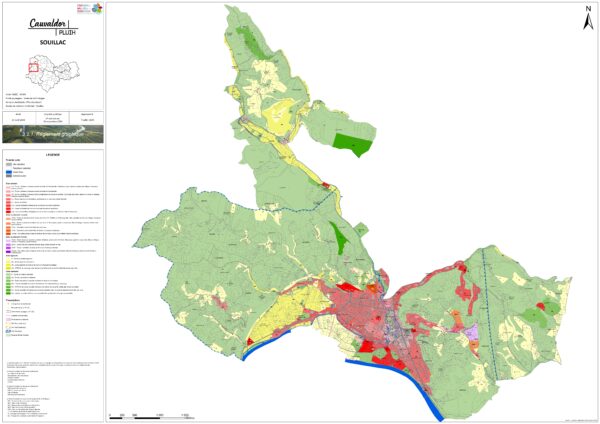The image size is (600, 424).
Task: Click the red square on the locator map
Action: pos(33,69)
